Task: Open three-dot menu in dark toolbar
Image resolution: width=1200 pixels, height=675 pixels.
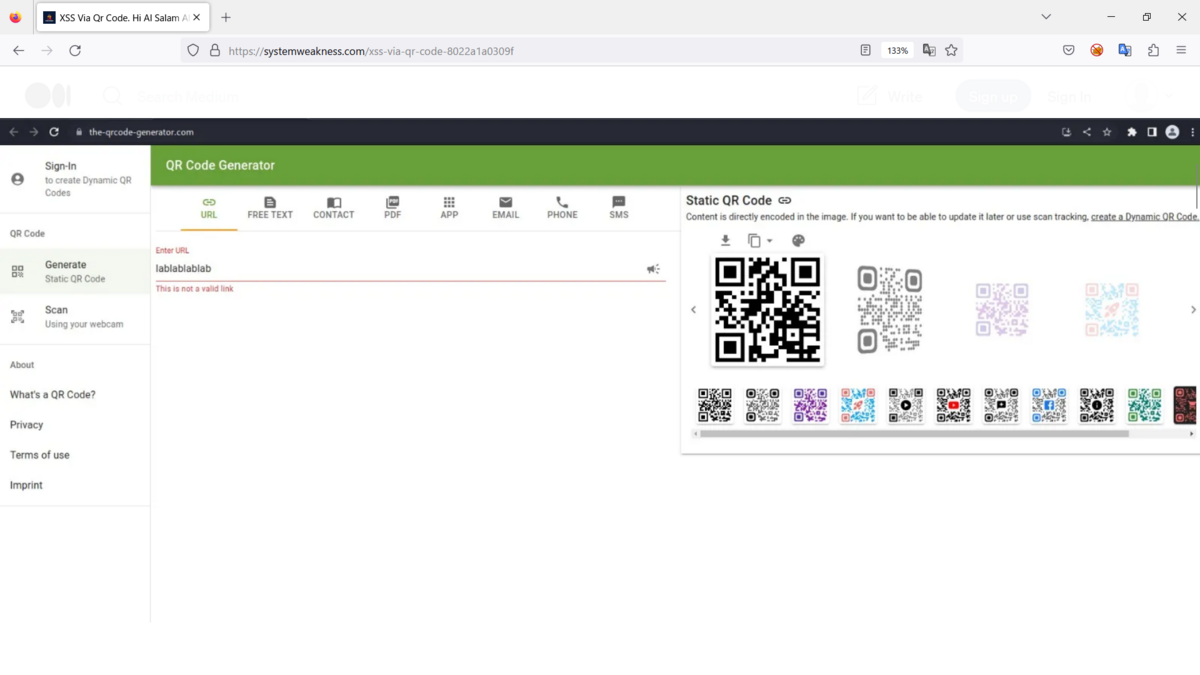Action: pyautogui.click(x=1192, y=132)
